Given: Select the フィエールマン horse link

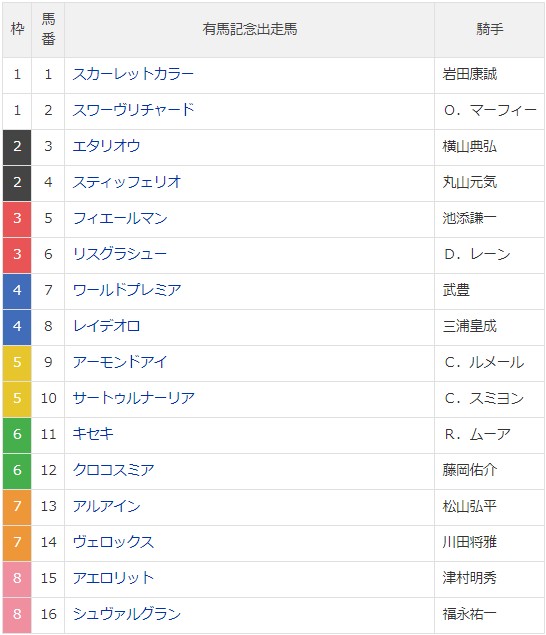Looking at the screenshot, I should pos(120,218).
